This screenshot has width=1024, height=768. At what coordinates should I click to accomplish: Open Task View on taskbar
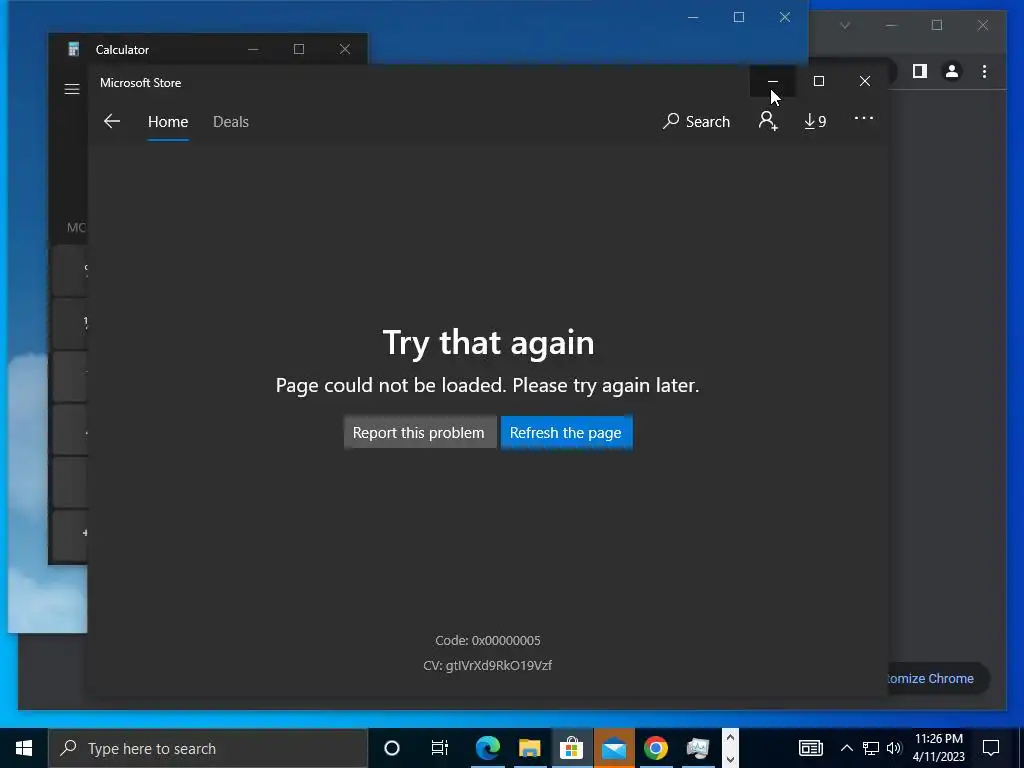[x=439, y=748]
